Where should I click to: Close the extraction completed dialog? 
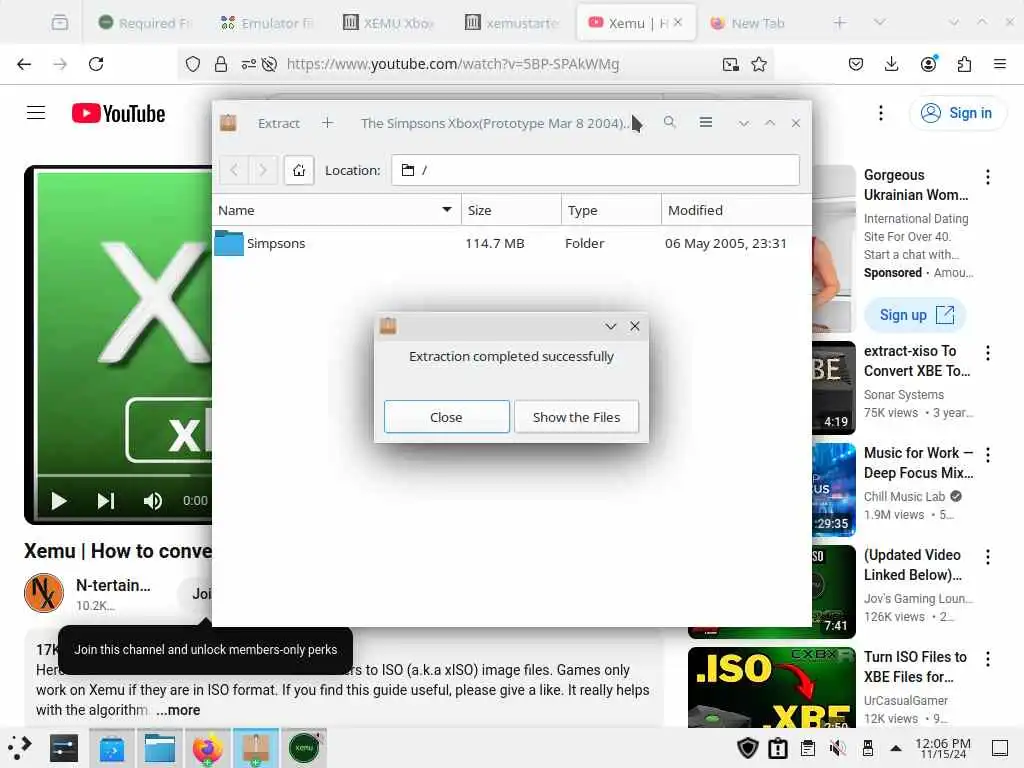(447, 417)
